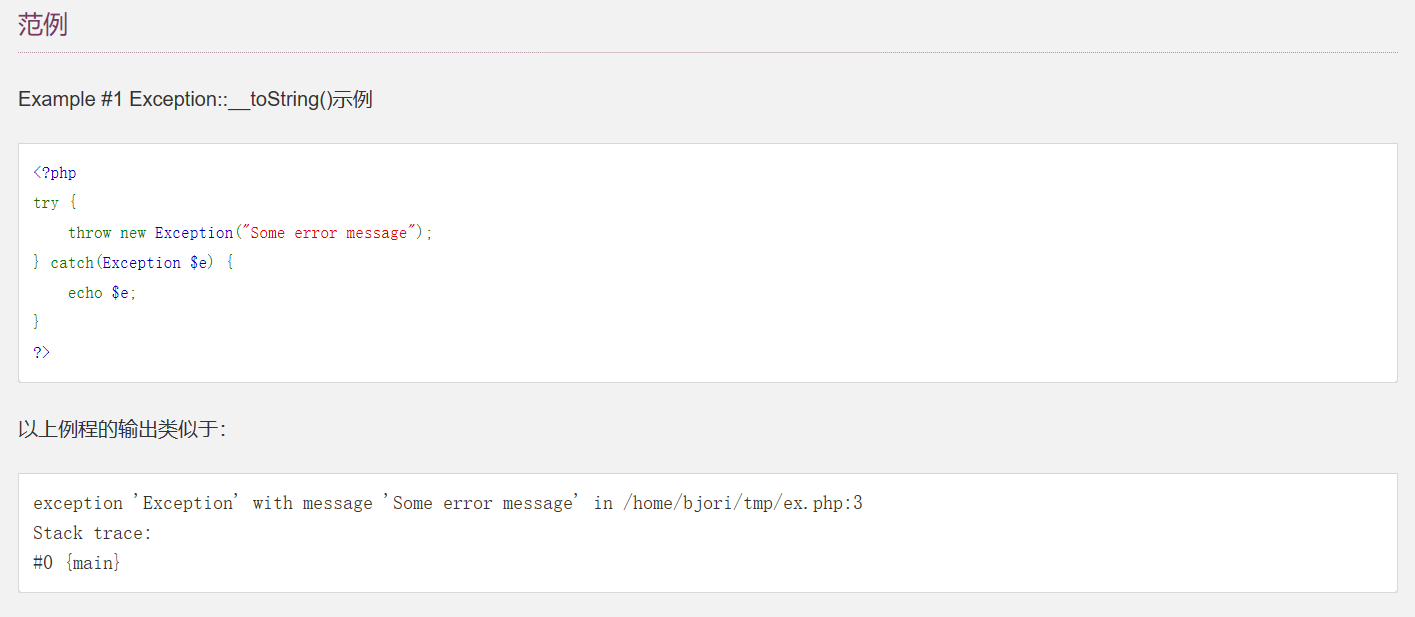Click the catch keyword in code
1415x617 pixels.
72,263
